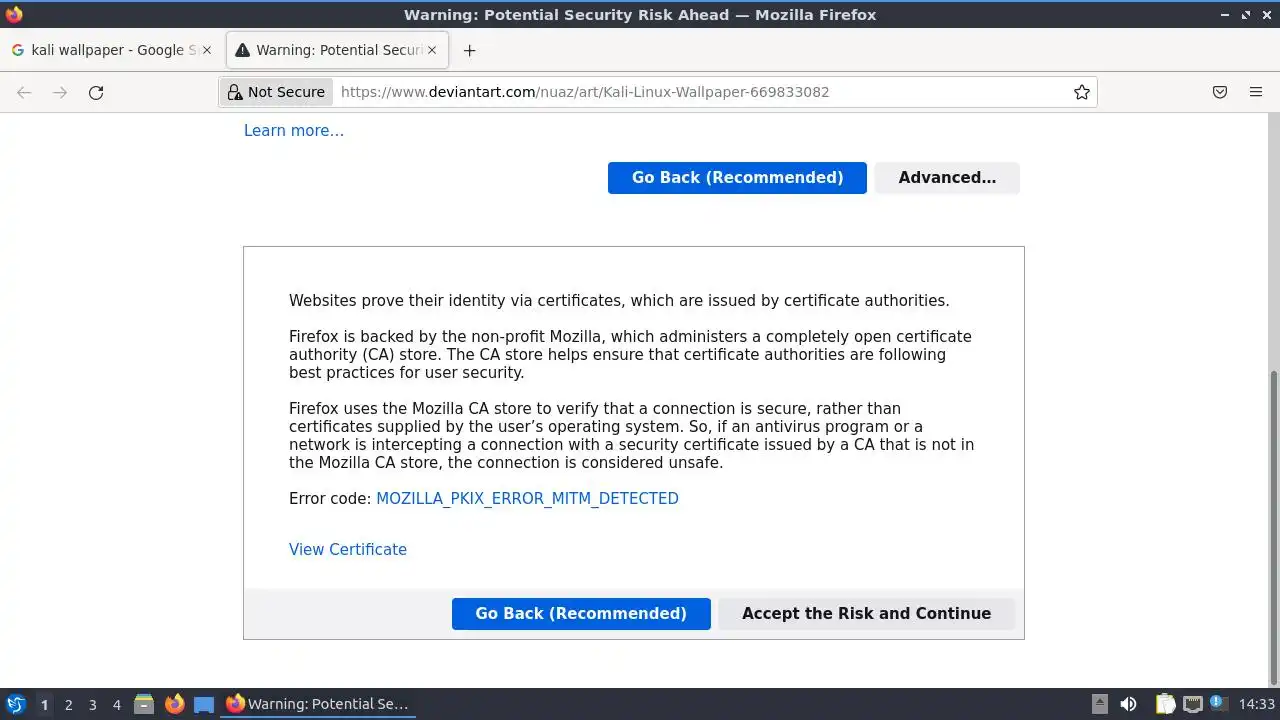
Task: Select the Warning: Potential Security Risk tab
Action: 338,50
